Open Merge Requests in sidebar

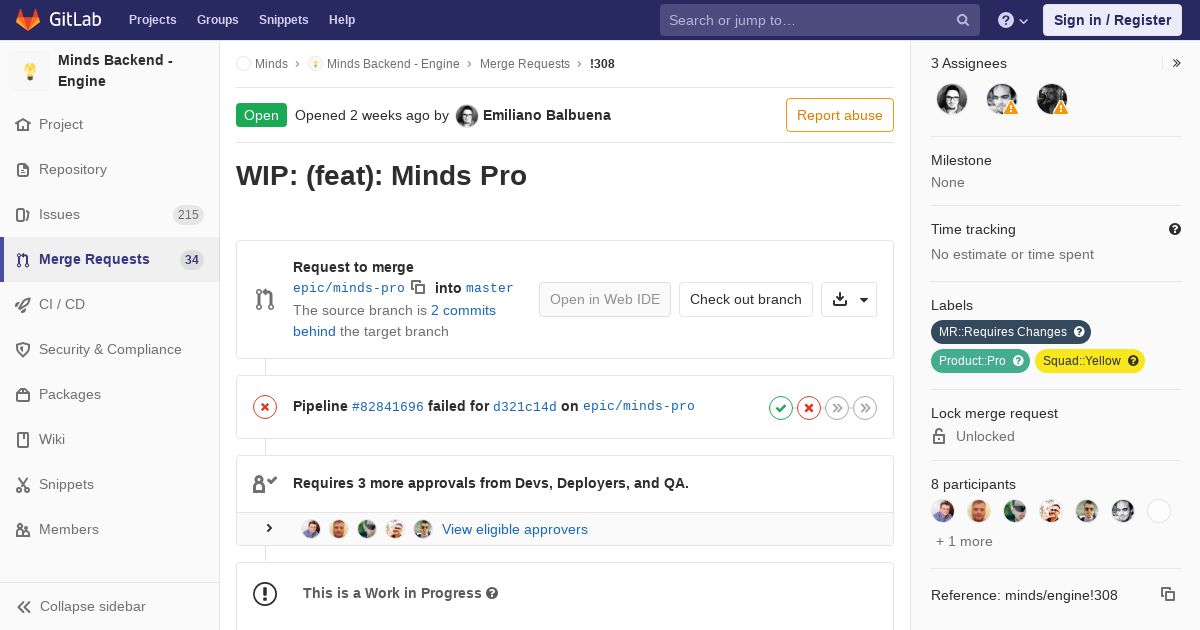coord(110,259)
